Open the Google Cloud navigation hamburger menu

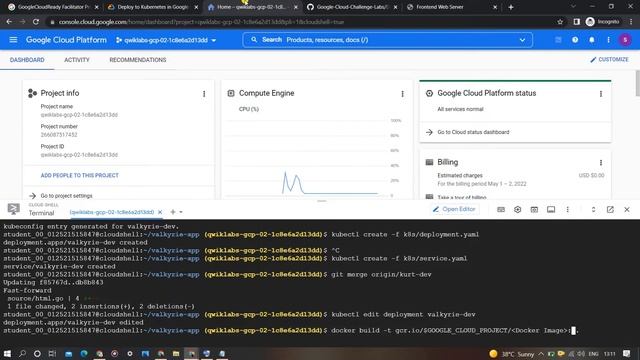click(13, 40)
